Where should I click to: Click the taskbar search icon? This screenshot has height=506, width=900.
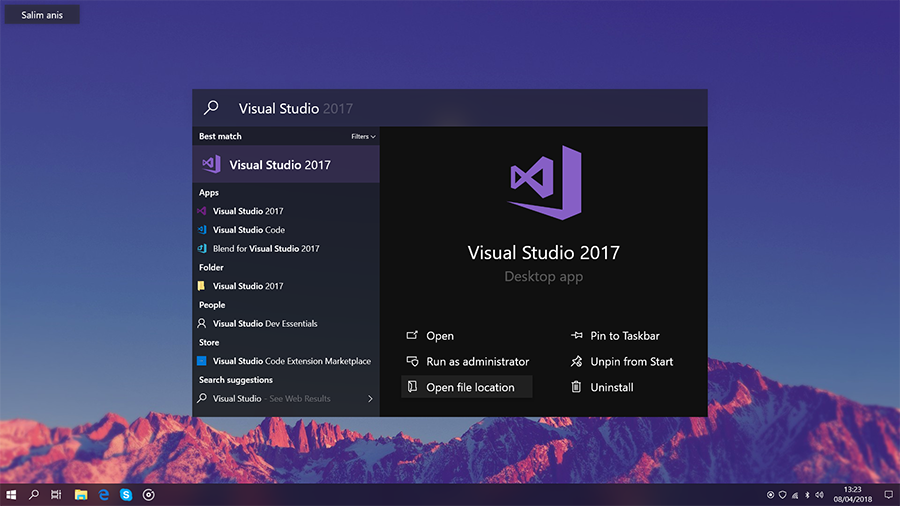click(34, 495)
